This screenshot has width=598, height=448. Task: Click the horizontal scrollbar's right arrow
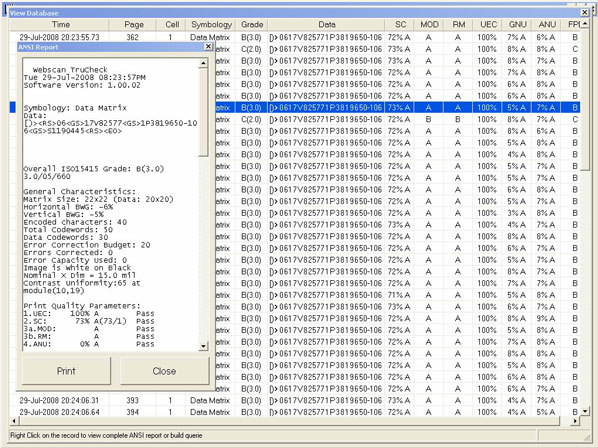[575, 421]
